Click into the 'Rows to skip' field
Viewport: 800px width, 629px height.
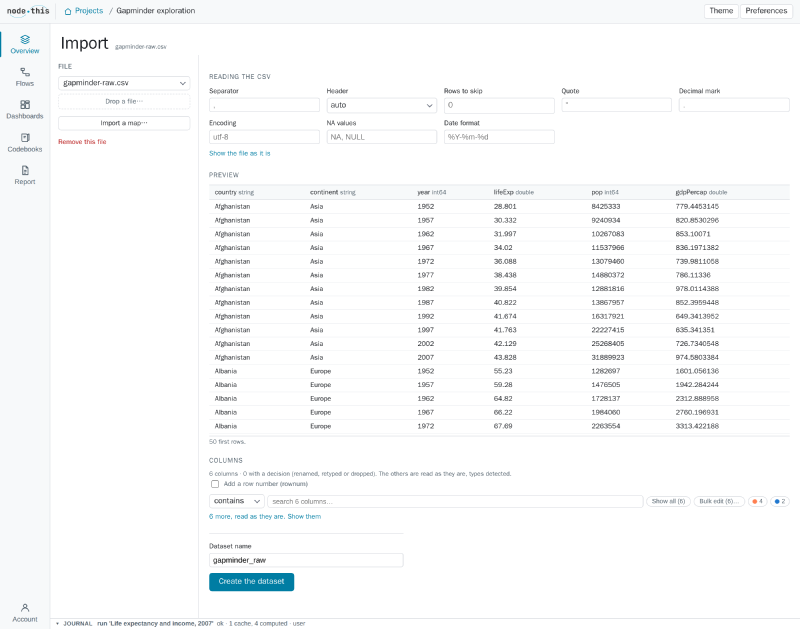pyautogui.click(x=499, y=105)
